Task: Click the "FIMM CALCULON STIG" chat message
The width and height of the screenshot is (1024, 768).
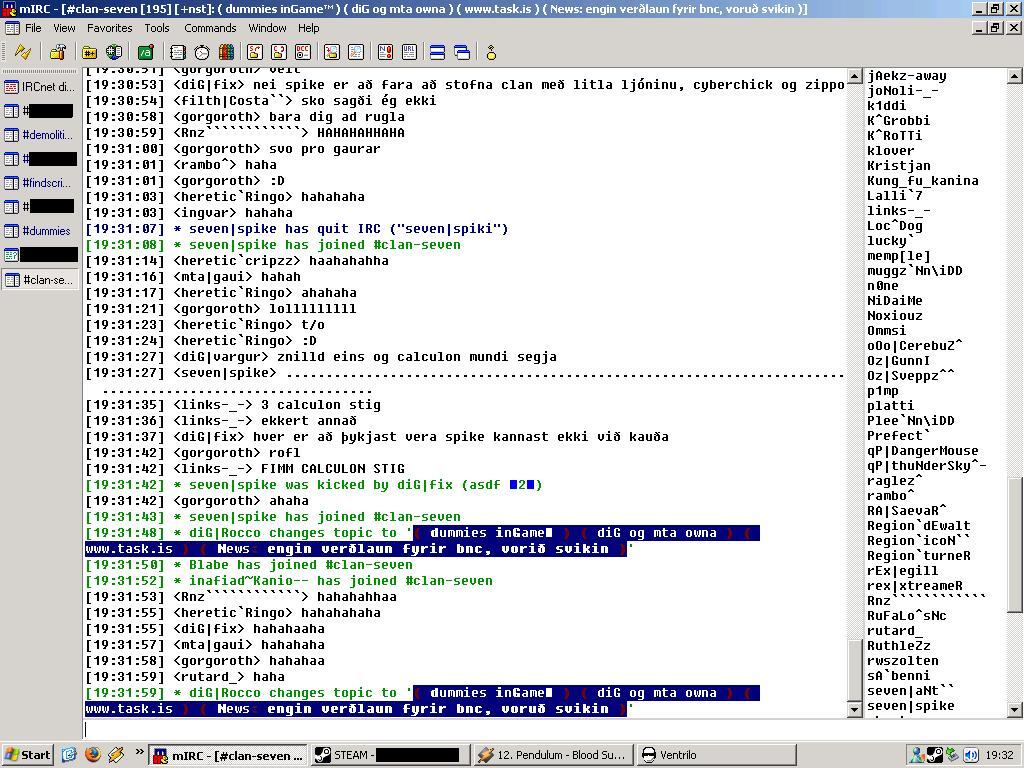Action: click(333, 469)
